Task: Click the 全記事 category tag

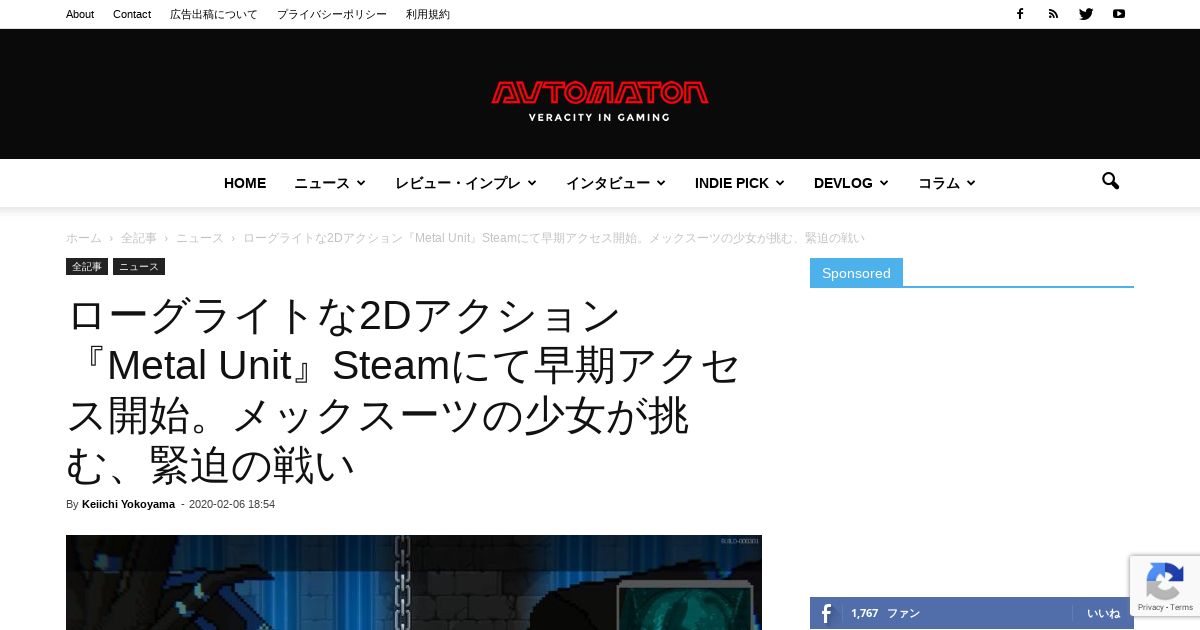Action: (x=87, y=267)
